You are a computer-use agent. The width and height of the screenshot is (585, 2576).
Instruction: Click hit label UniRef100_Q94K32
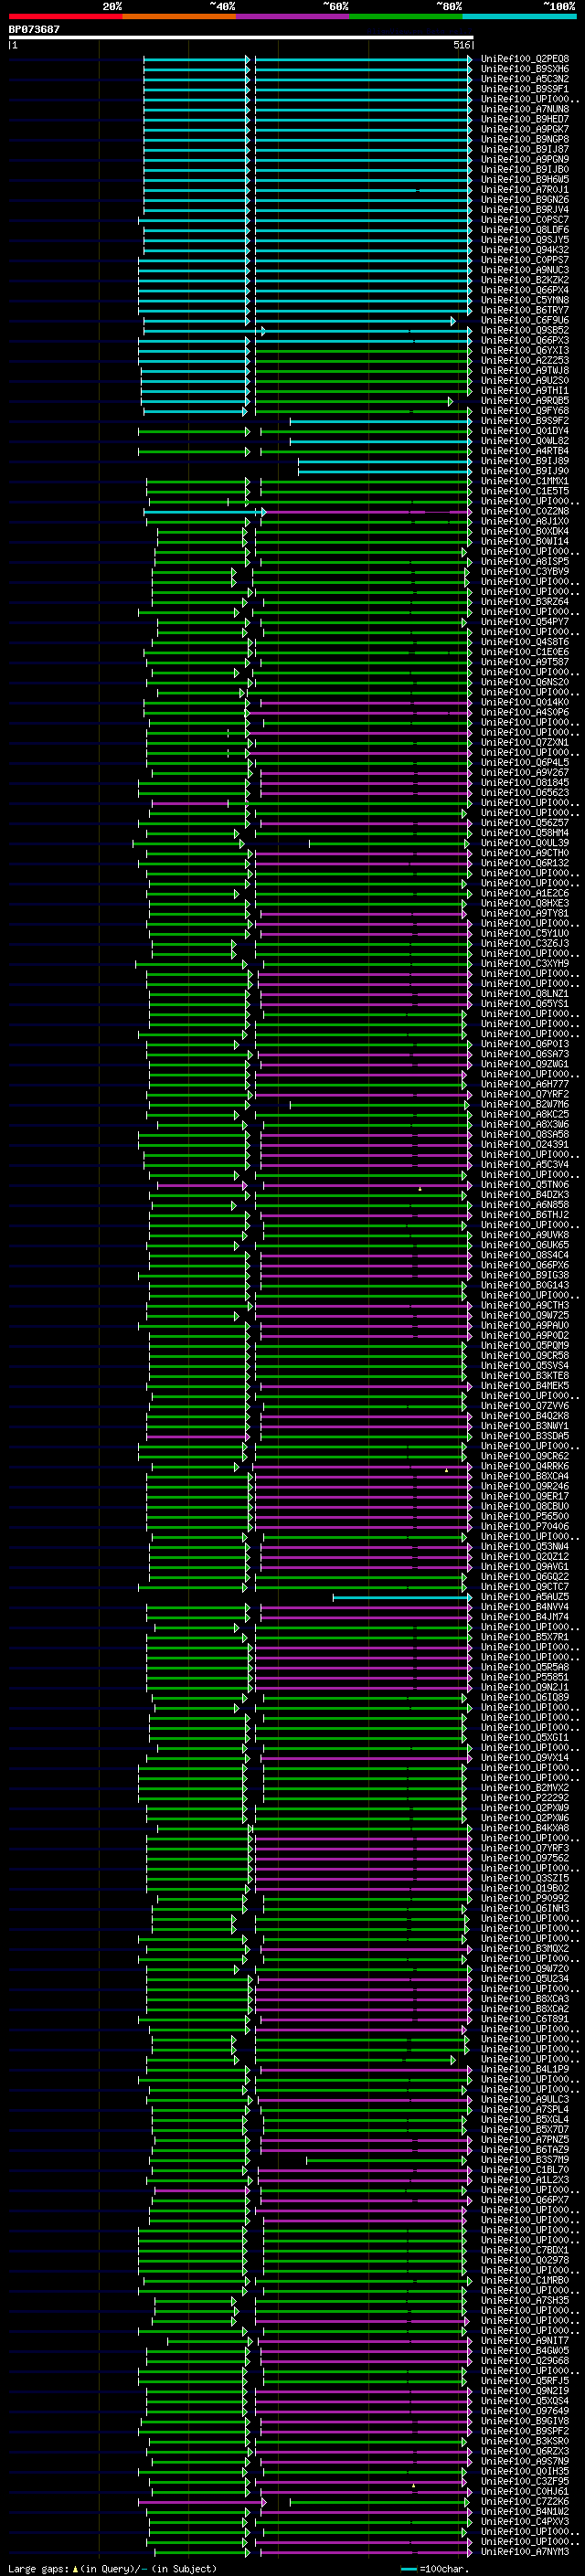click(525, 250)
